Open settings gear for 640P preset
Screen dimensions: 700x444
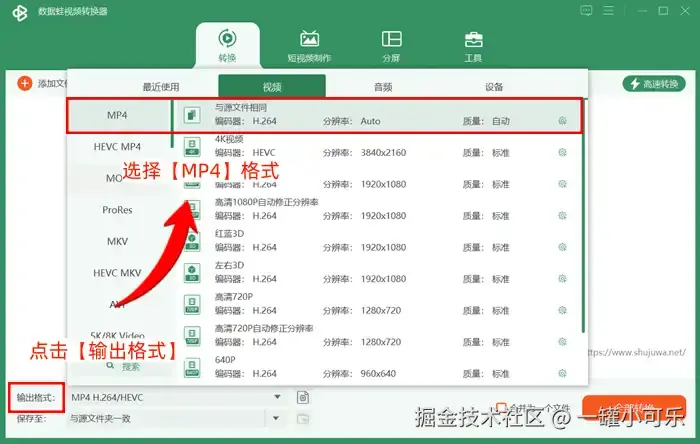pyautogui.click(x=562, y=373)
